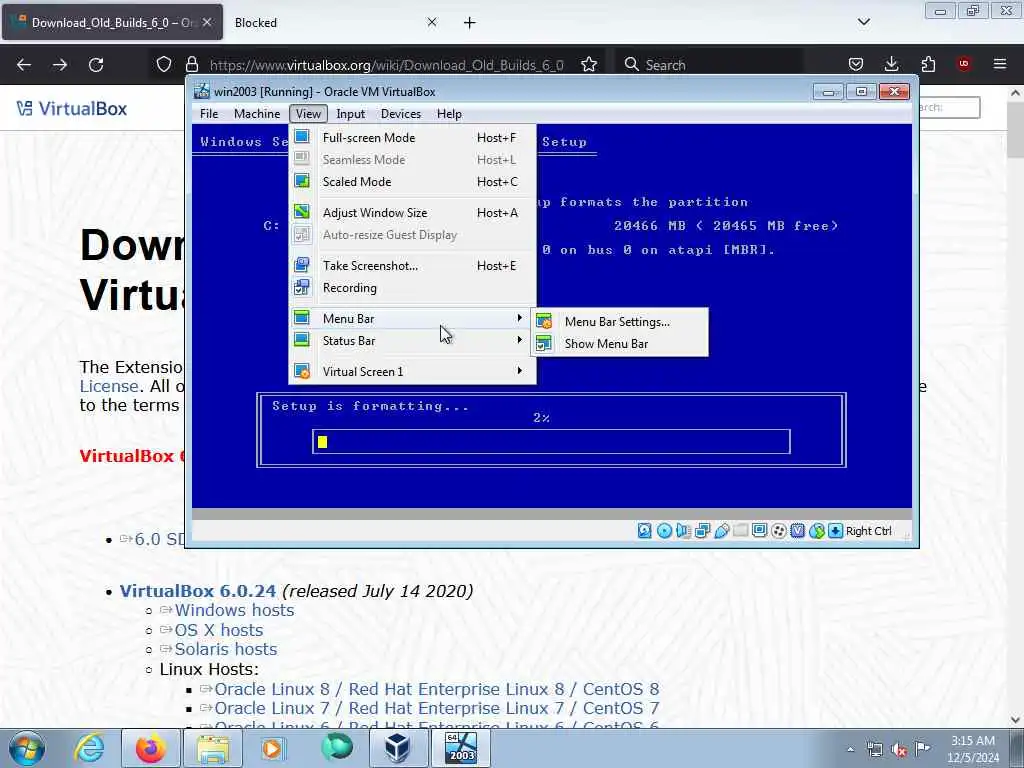Click network adapter status icon
This screenshot has height=768, width=1024.
(x=703, y=531)
